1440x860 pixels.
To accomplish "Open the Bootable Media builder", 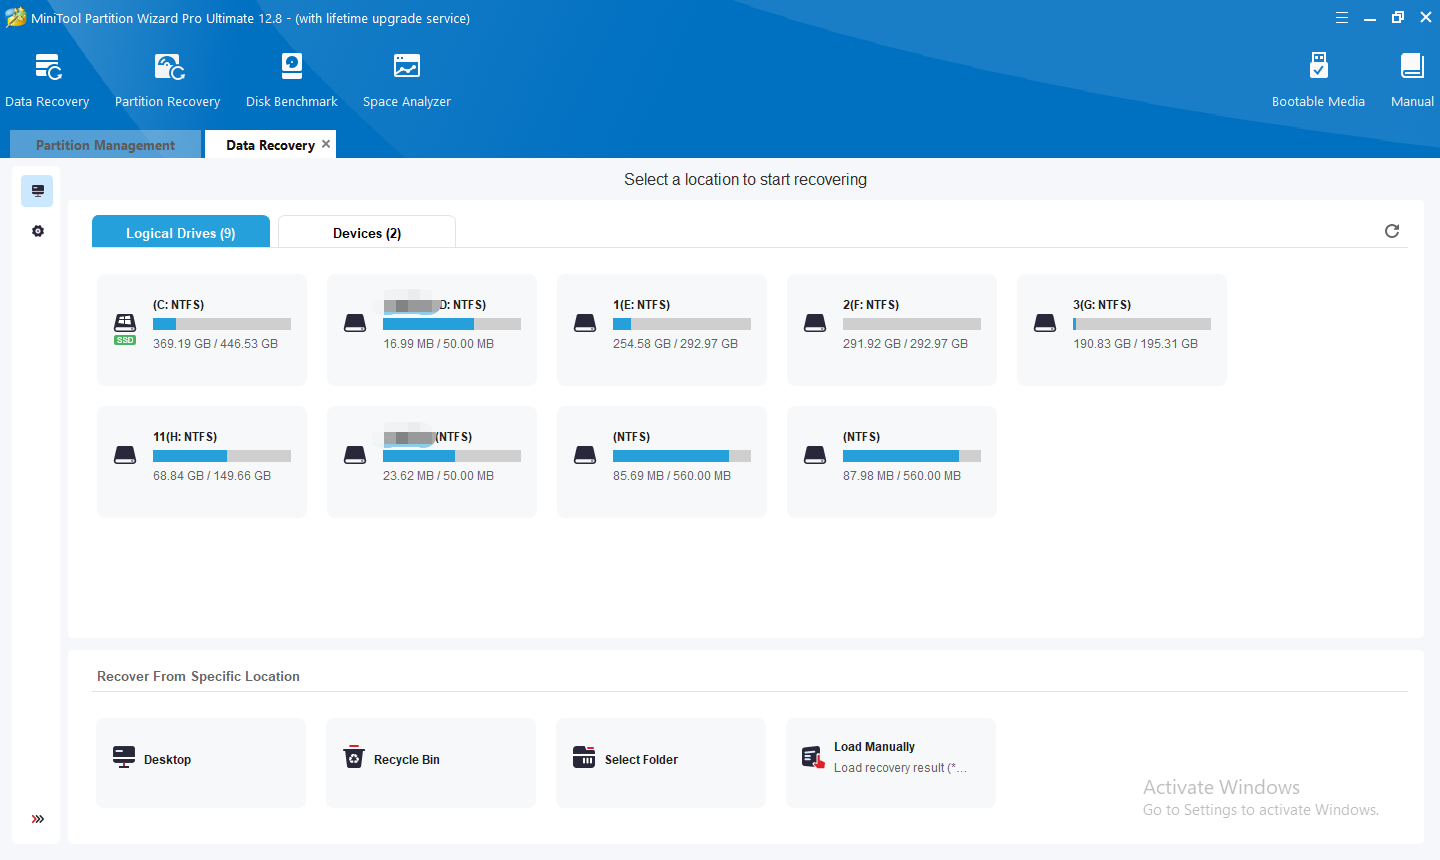I will pos(1318,80).
